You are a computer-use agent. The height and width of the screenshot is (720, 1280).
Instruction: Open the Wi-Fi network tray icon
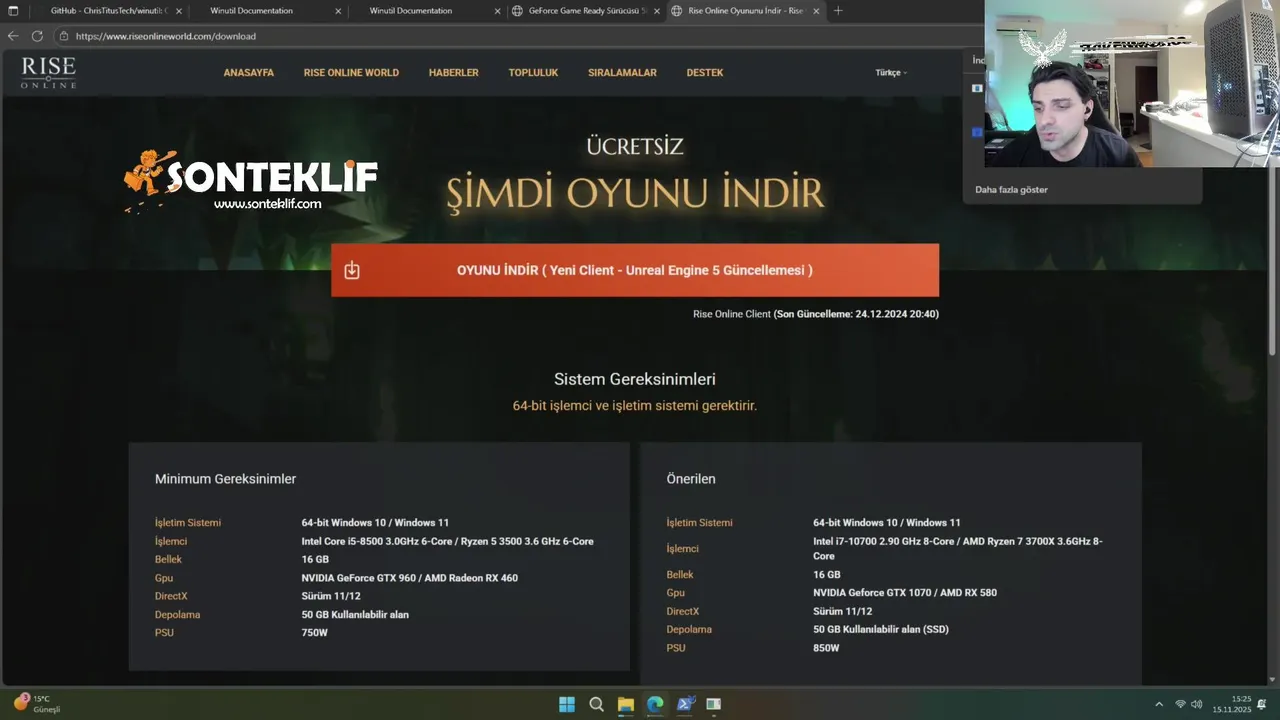coord(1180,704)
